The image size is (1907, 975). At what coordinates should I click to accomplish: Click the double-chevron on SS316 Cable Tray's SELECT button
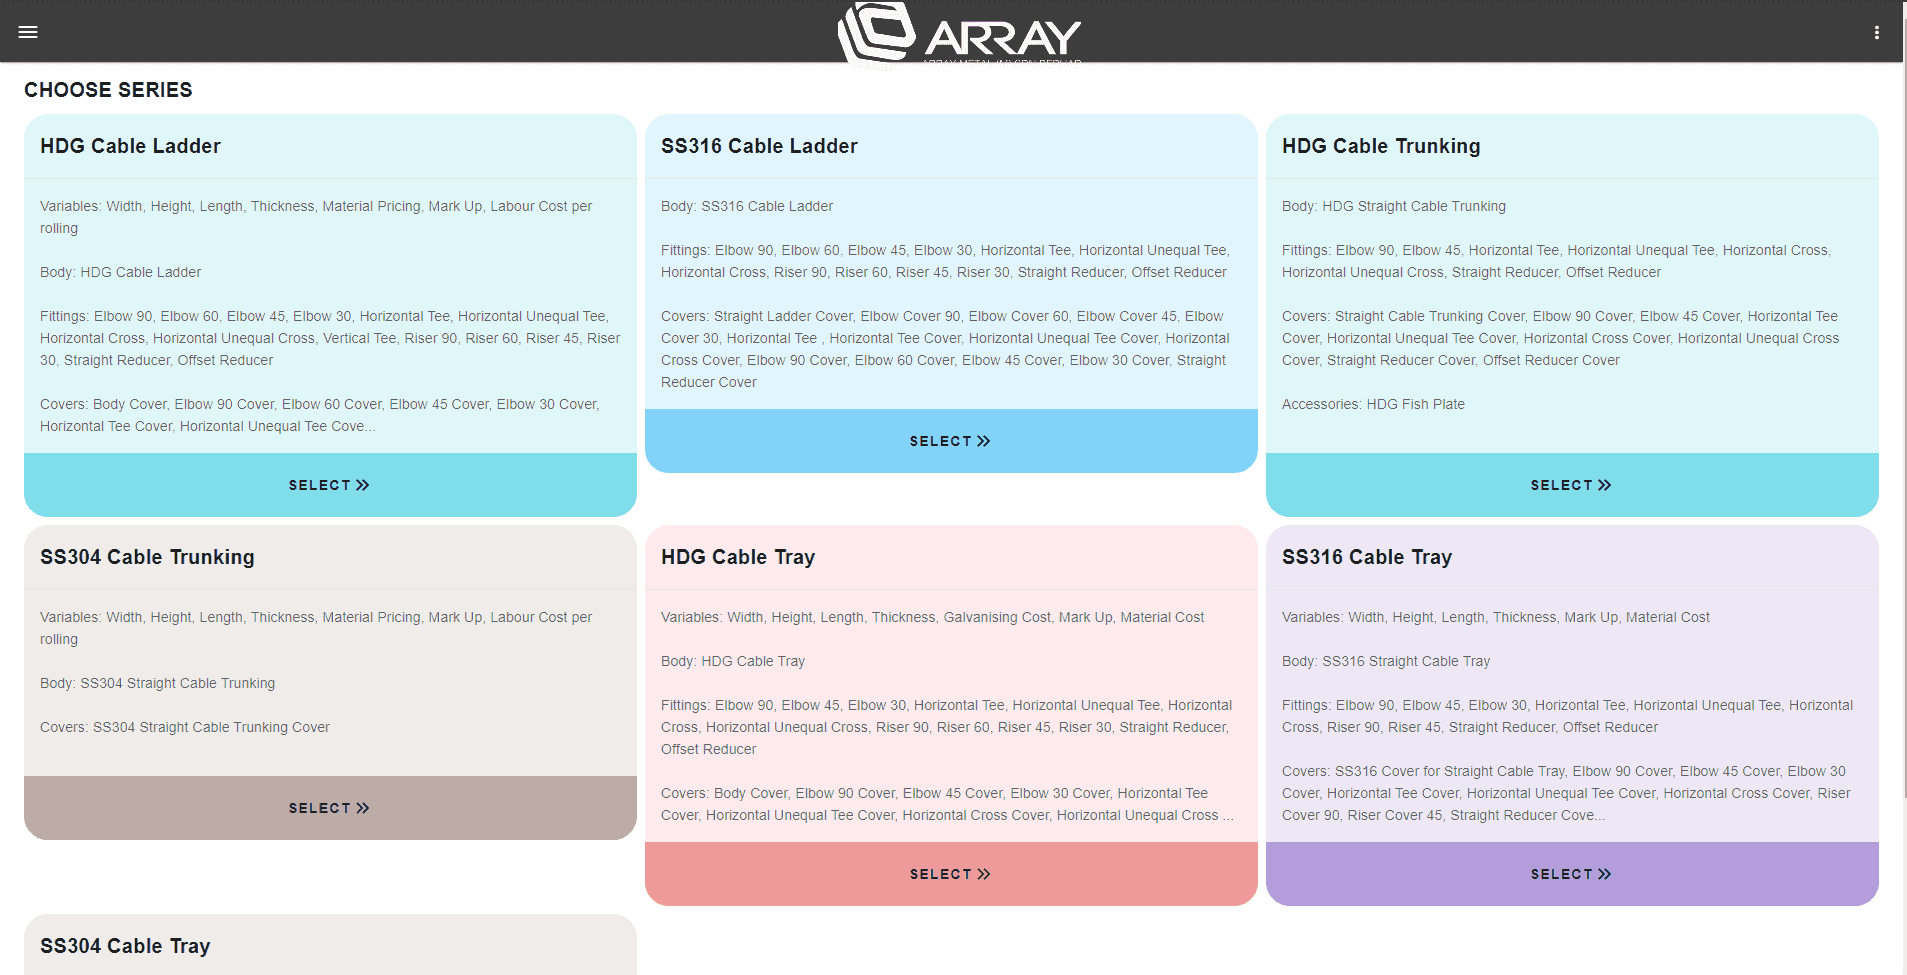1604,873
